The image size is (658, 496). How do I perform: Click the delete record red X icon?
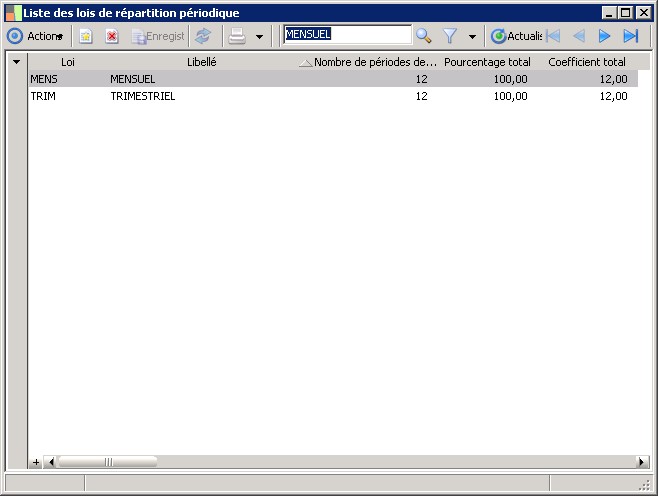click(112, 36)
